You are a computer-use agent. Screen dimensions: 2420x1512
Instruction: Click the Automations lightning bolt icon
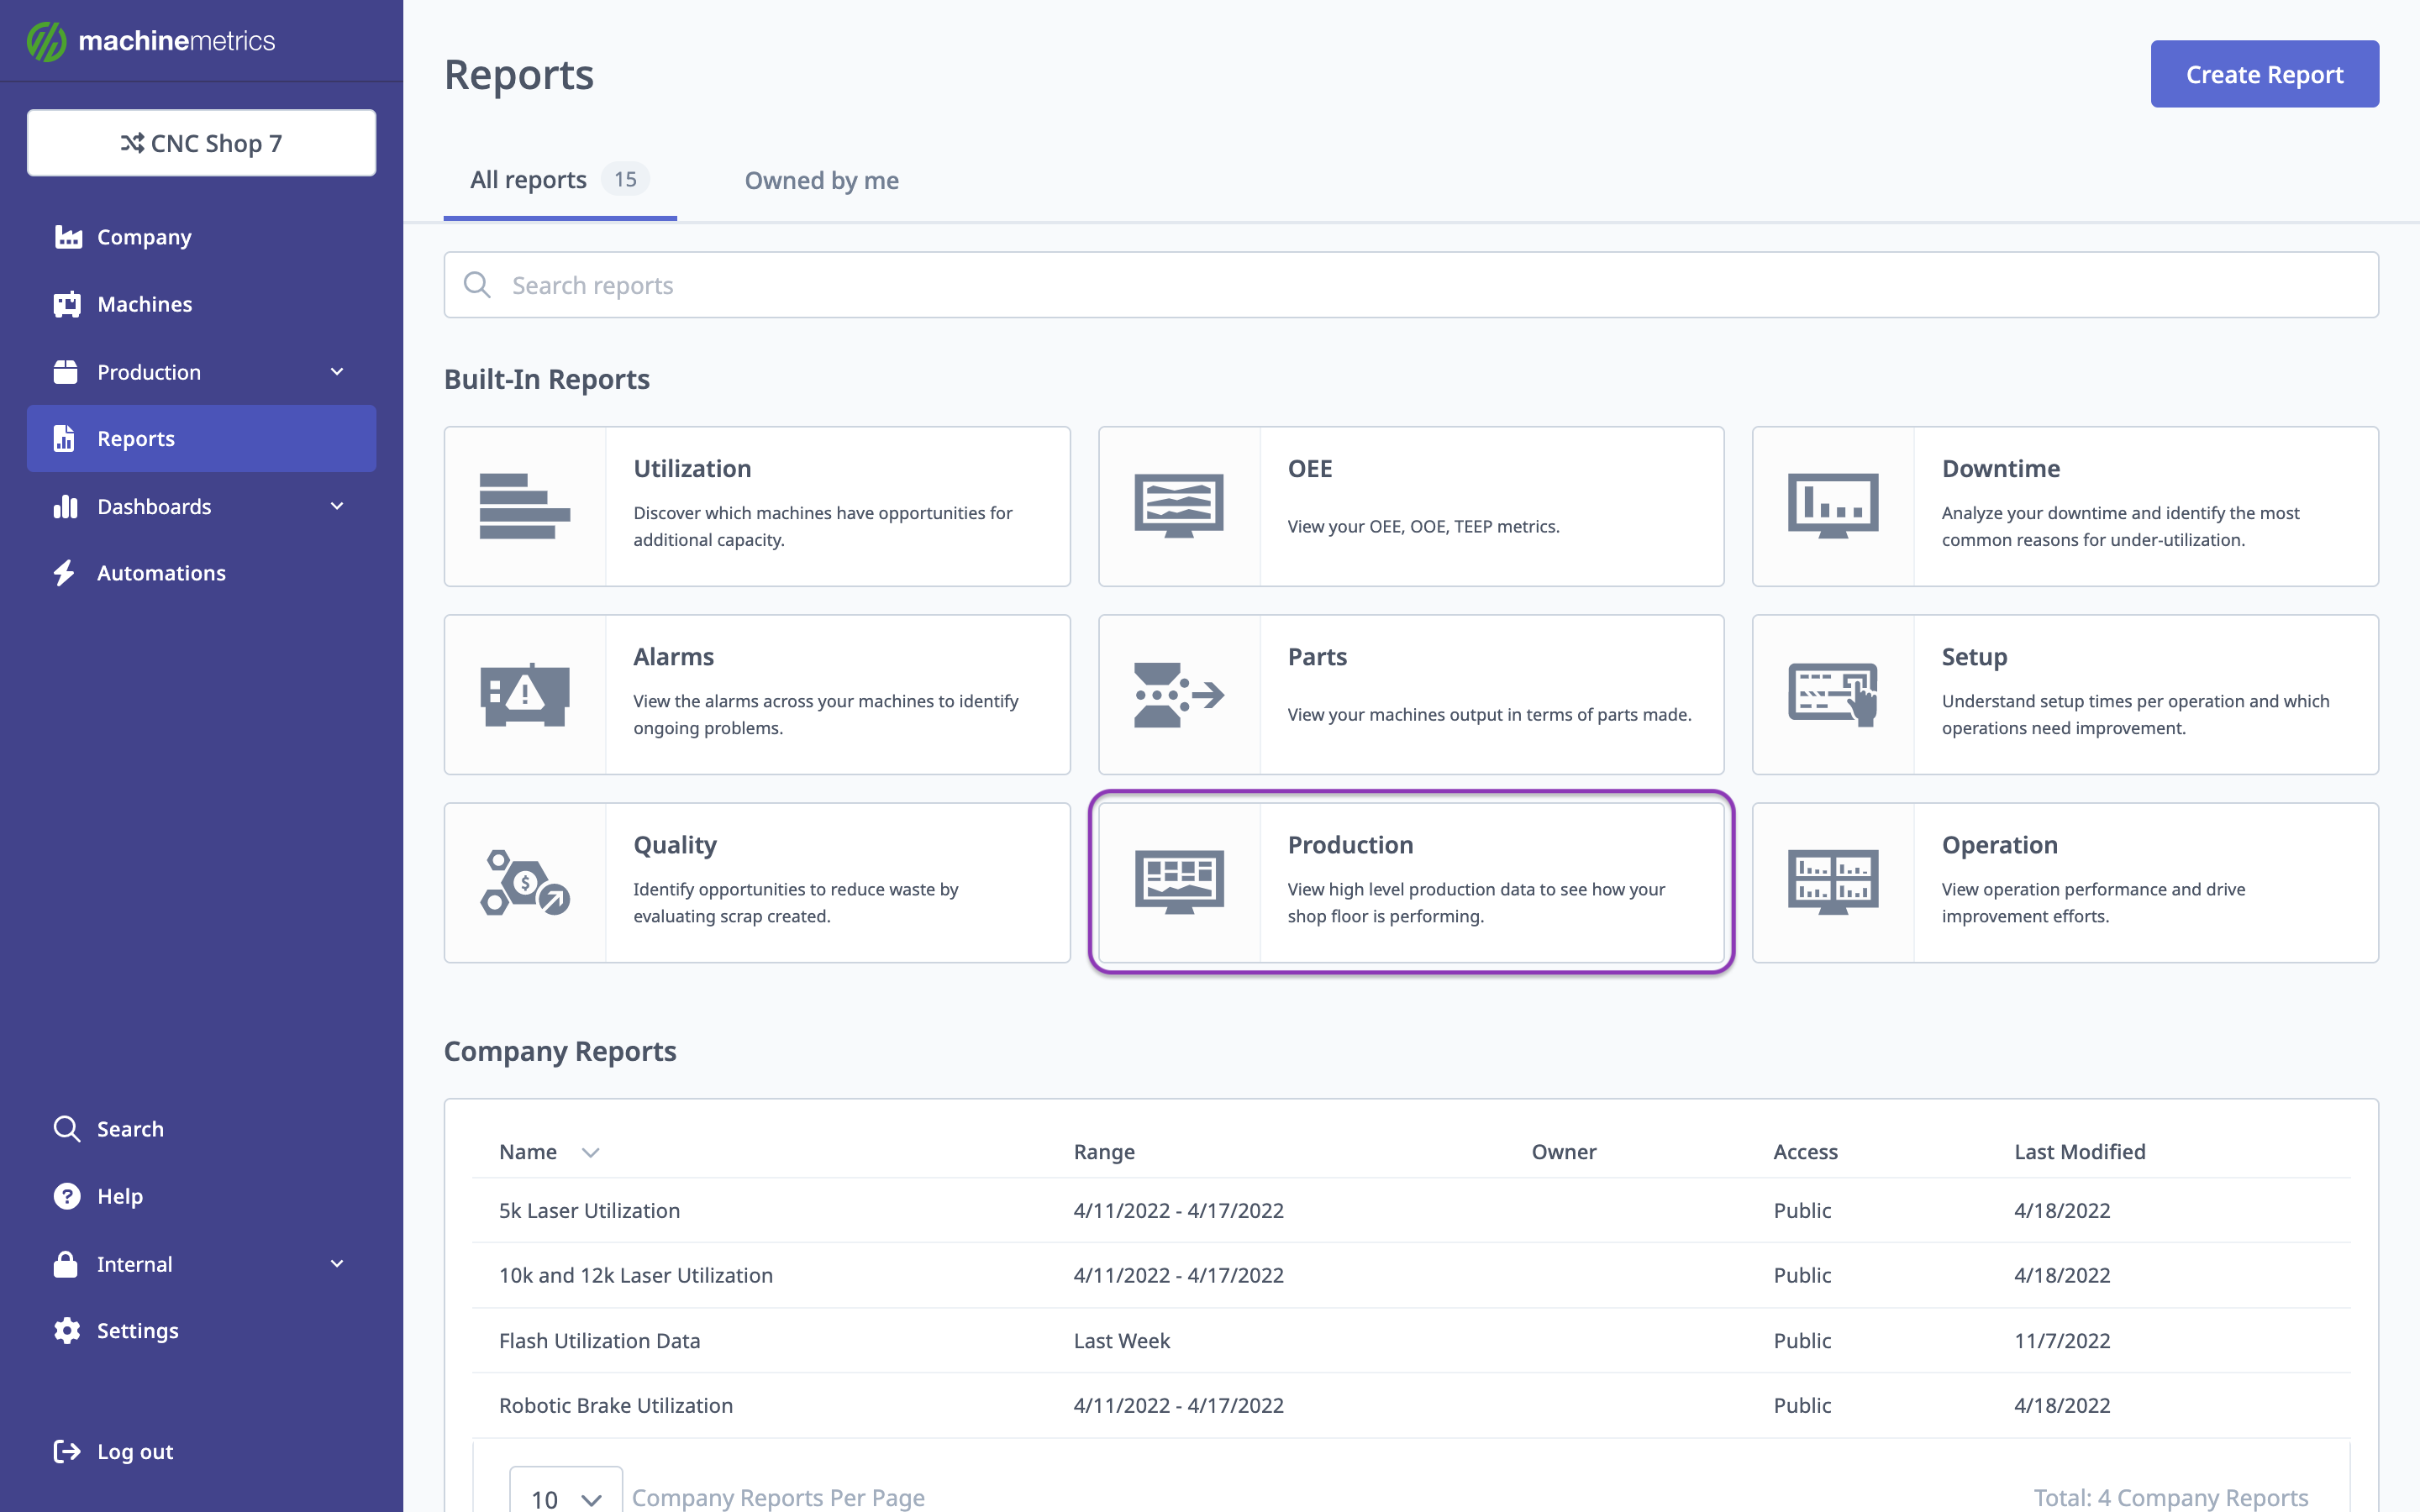click(64, 573)
